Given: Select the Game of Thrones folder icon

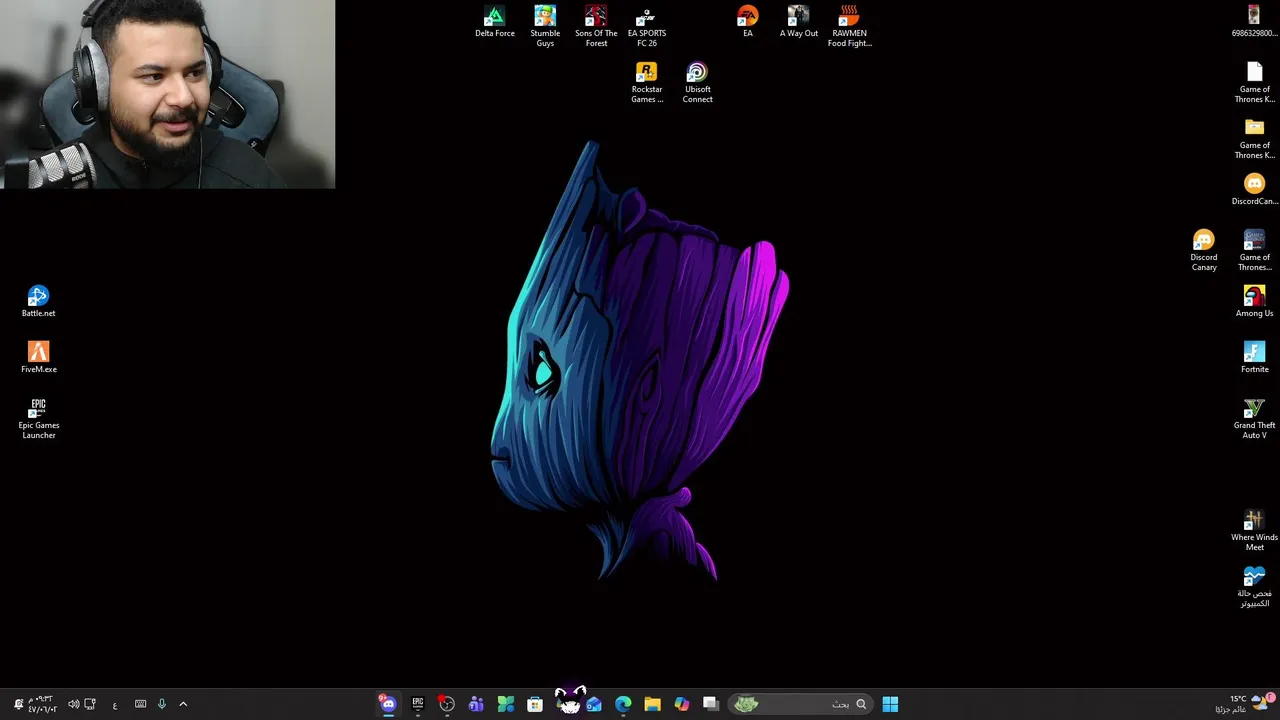Looking at the screenshot, I should pyautogui.click(x=1254, y=138).
